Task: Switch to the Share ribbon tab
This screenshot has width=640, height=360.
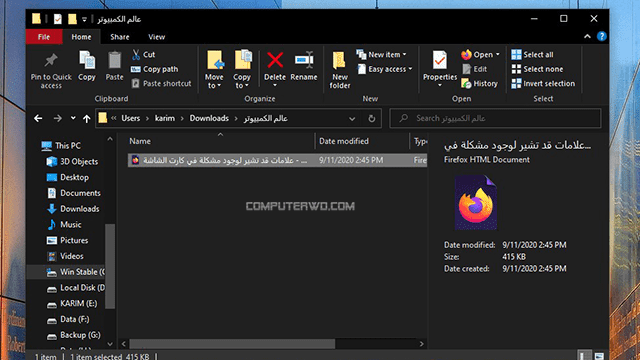Action: 120,37
